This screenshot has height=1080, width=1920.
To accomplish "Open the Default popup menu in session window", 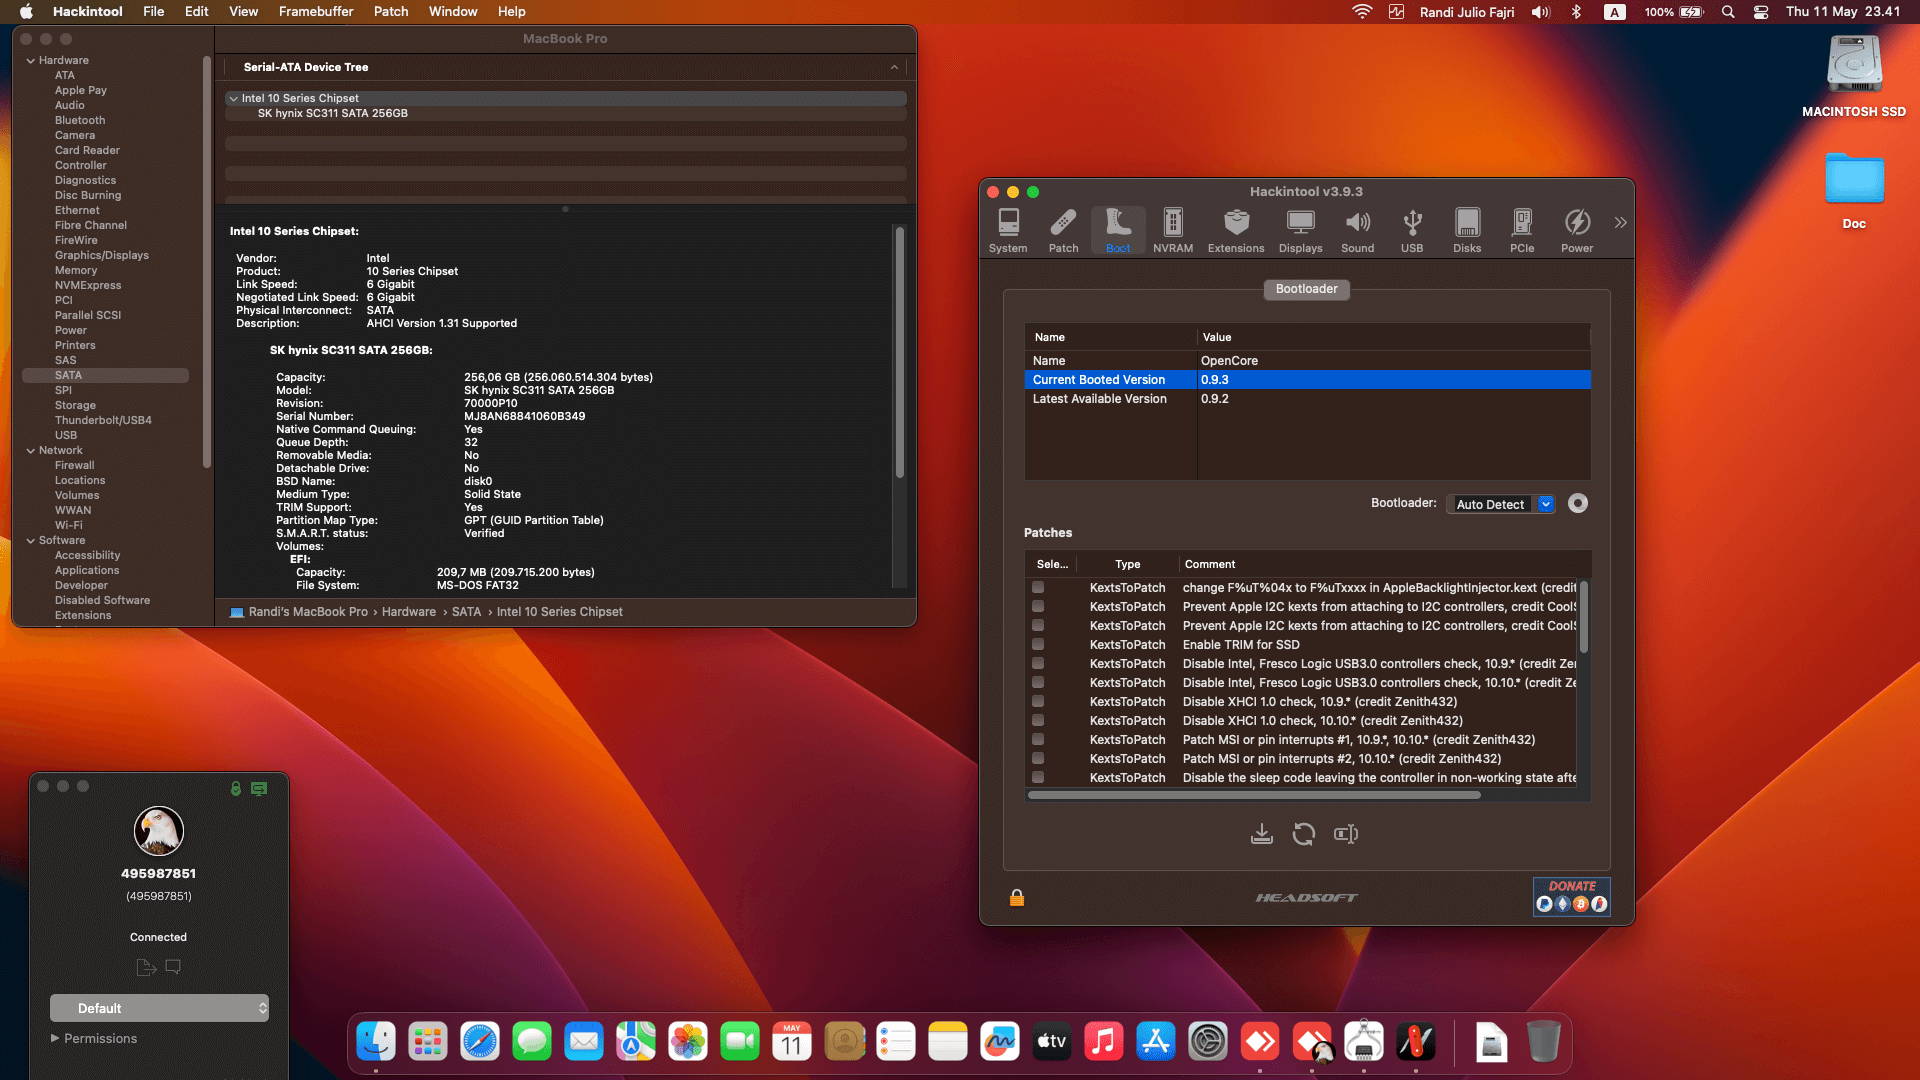I will point(160,1008).
